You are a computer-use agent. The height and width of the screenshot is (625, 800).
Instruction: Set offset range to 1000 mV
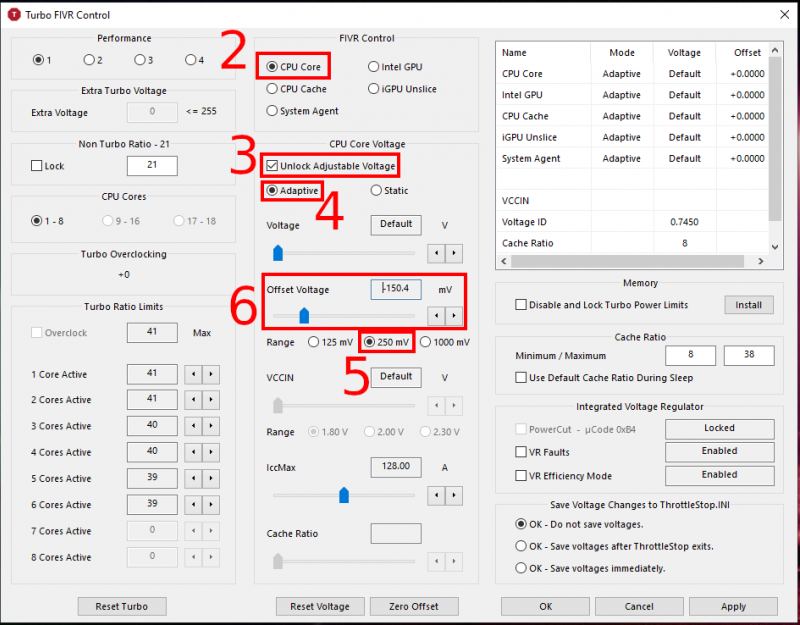[445, 342]
